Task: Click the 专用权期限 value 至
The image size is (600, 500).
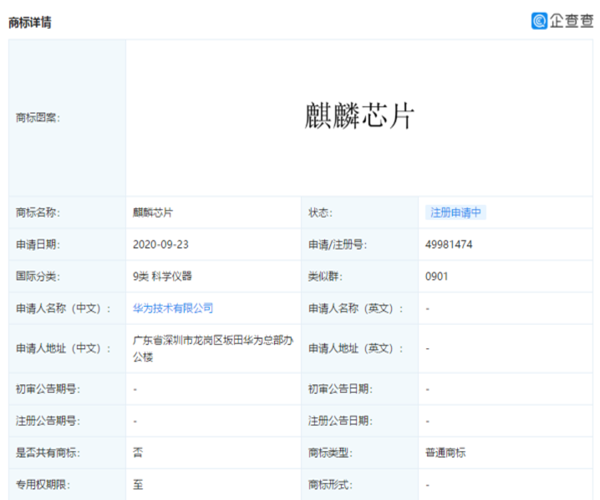Action: 138,485
